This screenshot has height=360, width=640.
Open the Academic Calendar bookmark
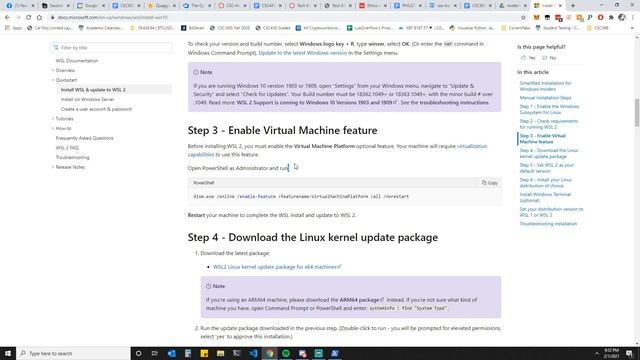pyautogui.click(x=101, y=28)
